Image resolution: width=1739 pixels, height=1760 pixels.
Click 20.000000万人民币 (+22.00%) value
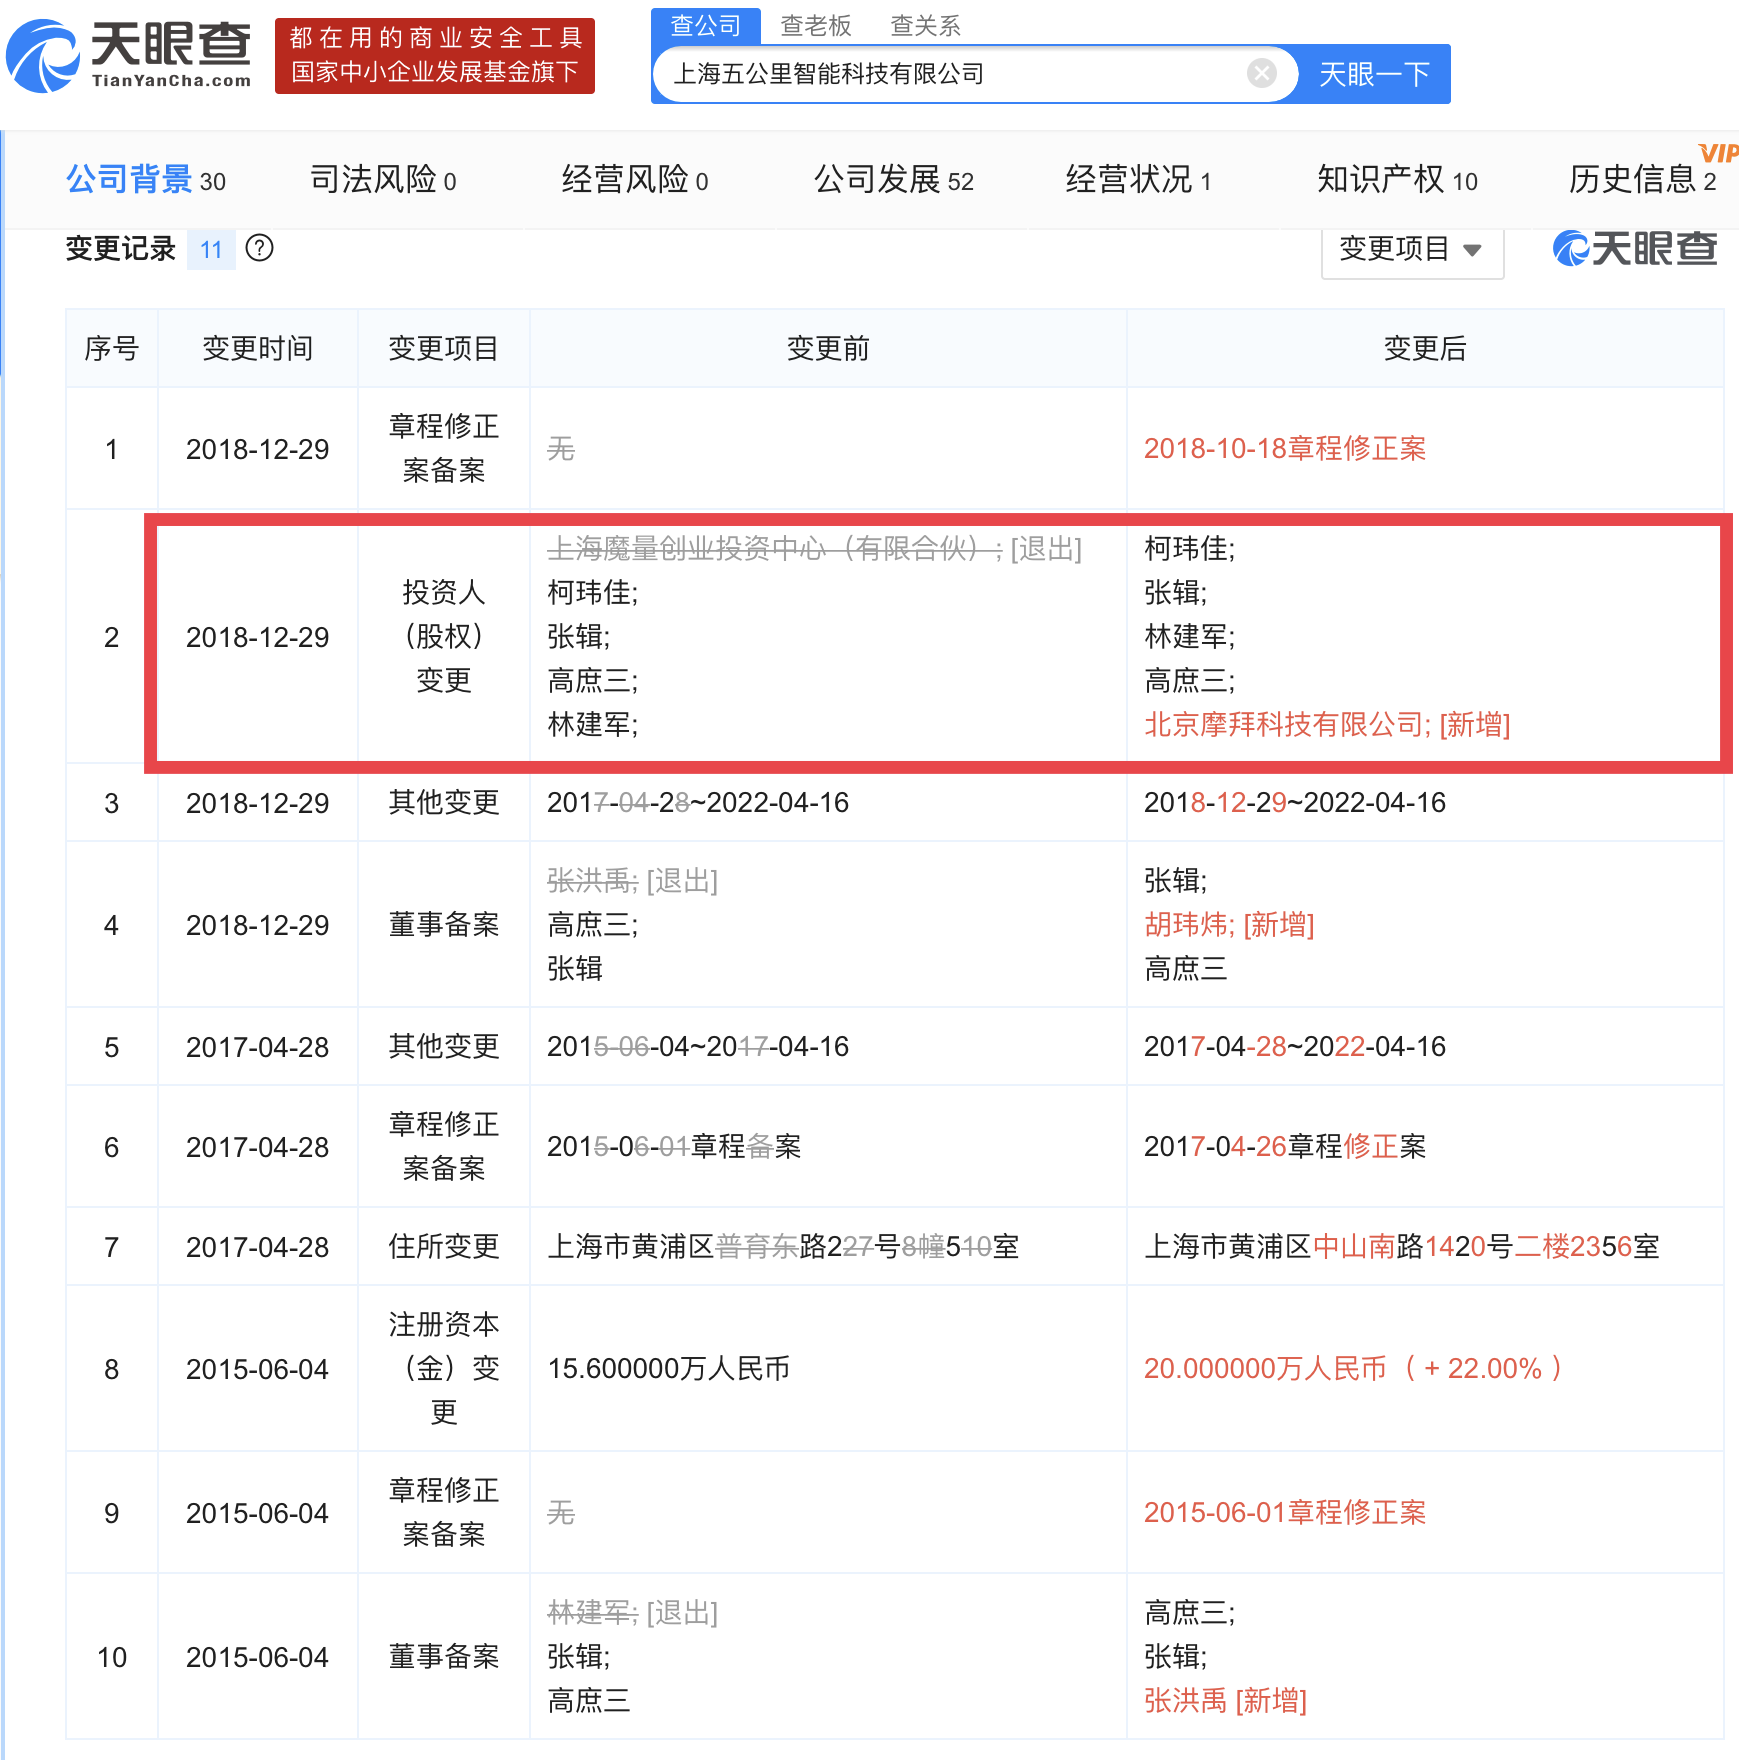(1353, 1368)
